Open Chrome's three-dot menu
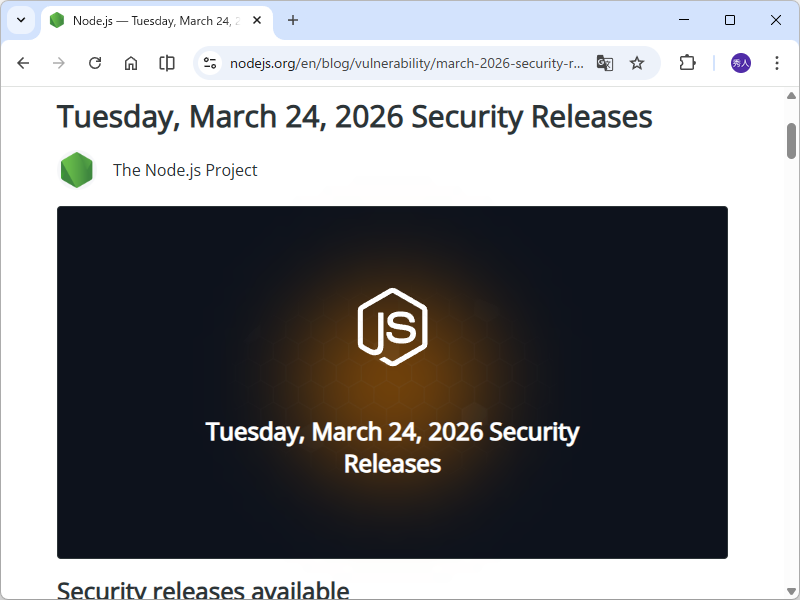Viewport: 800px width, 600px height. [x=777, y=62]
